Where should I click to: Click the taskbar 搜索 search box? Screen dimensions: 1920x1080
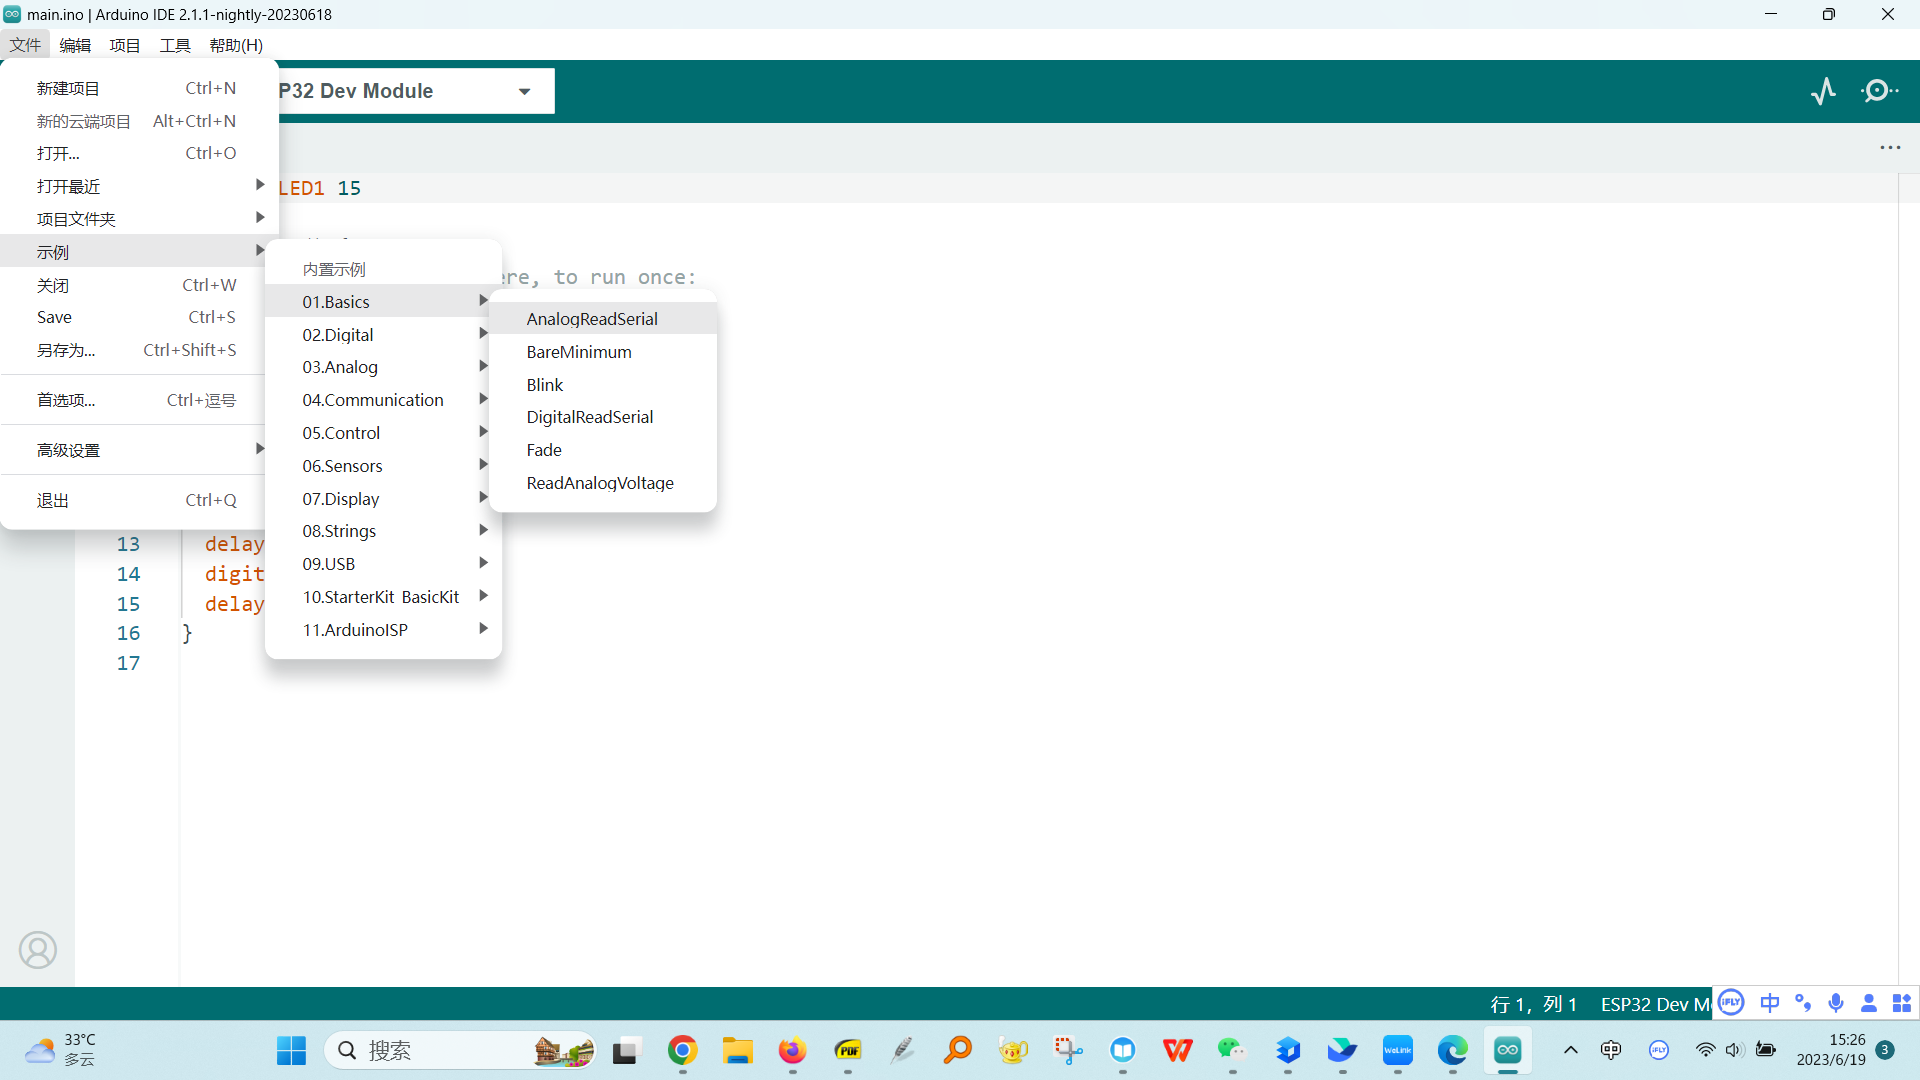[x=460, y=1050]
